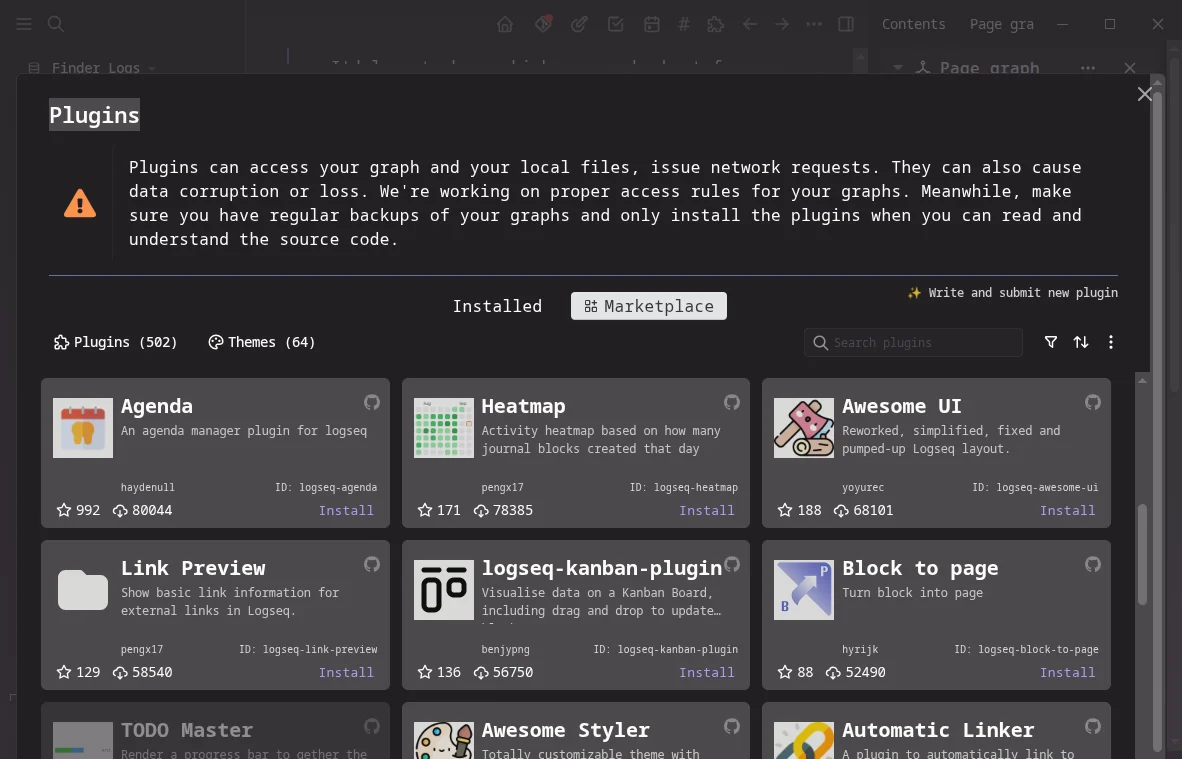
Task: Click the Awesome UI hammer thumbnail
Action: coord(804,428)
